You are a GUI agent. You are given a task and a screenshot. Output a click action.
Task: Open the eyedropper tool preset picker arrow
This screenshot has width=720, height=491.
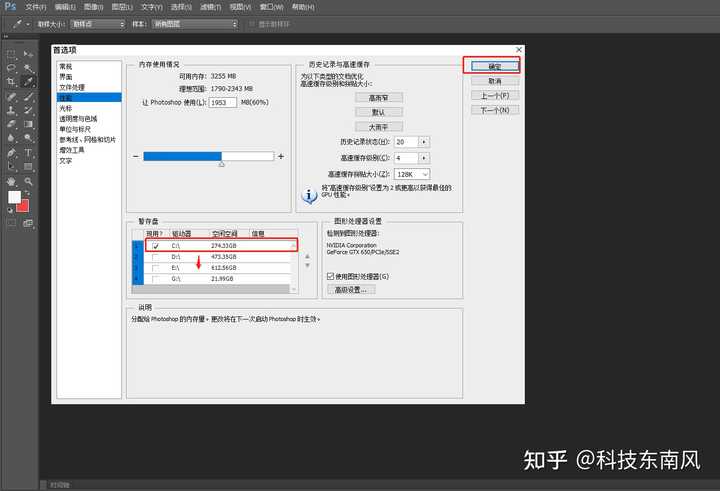pos(28,24)
